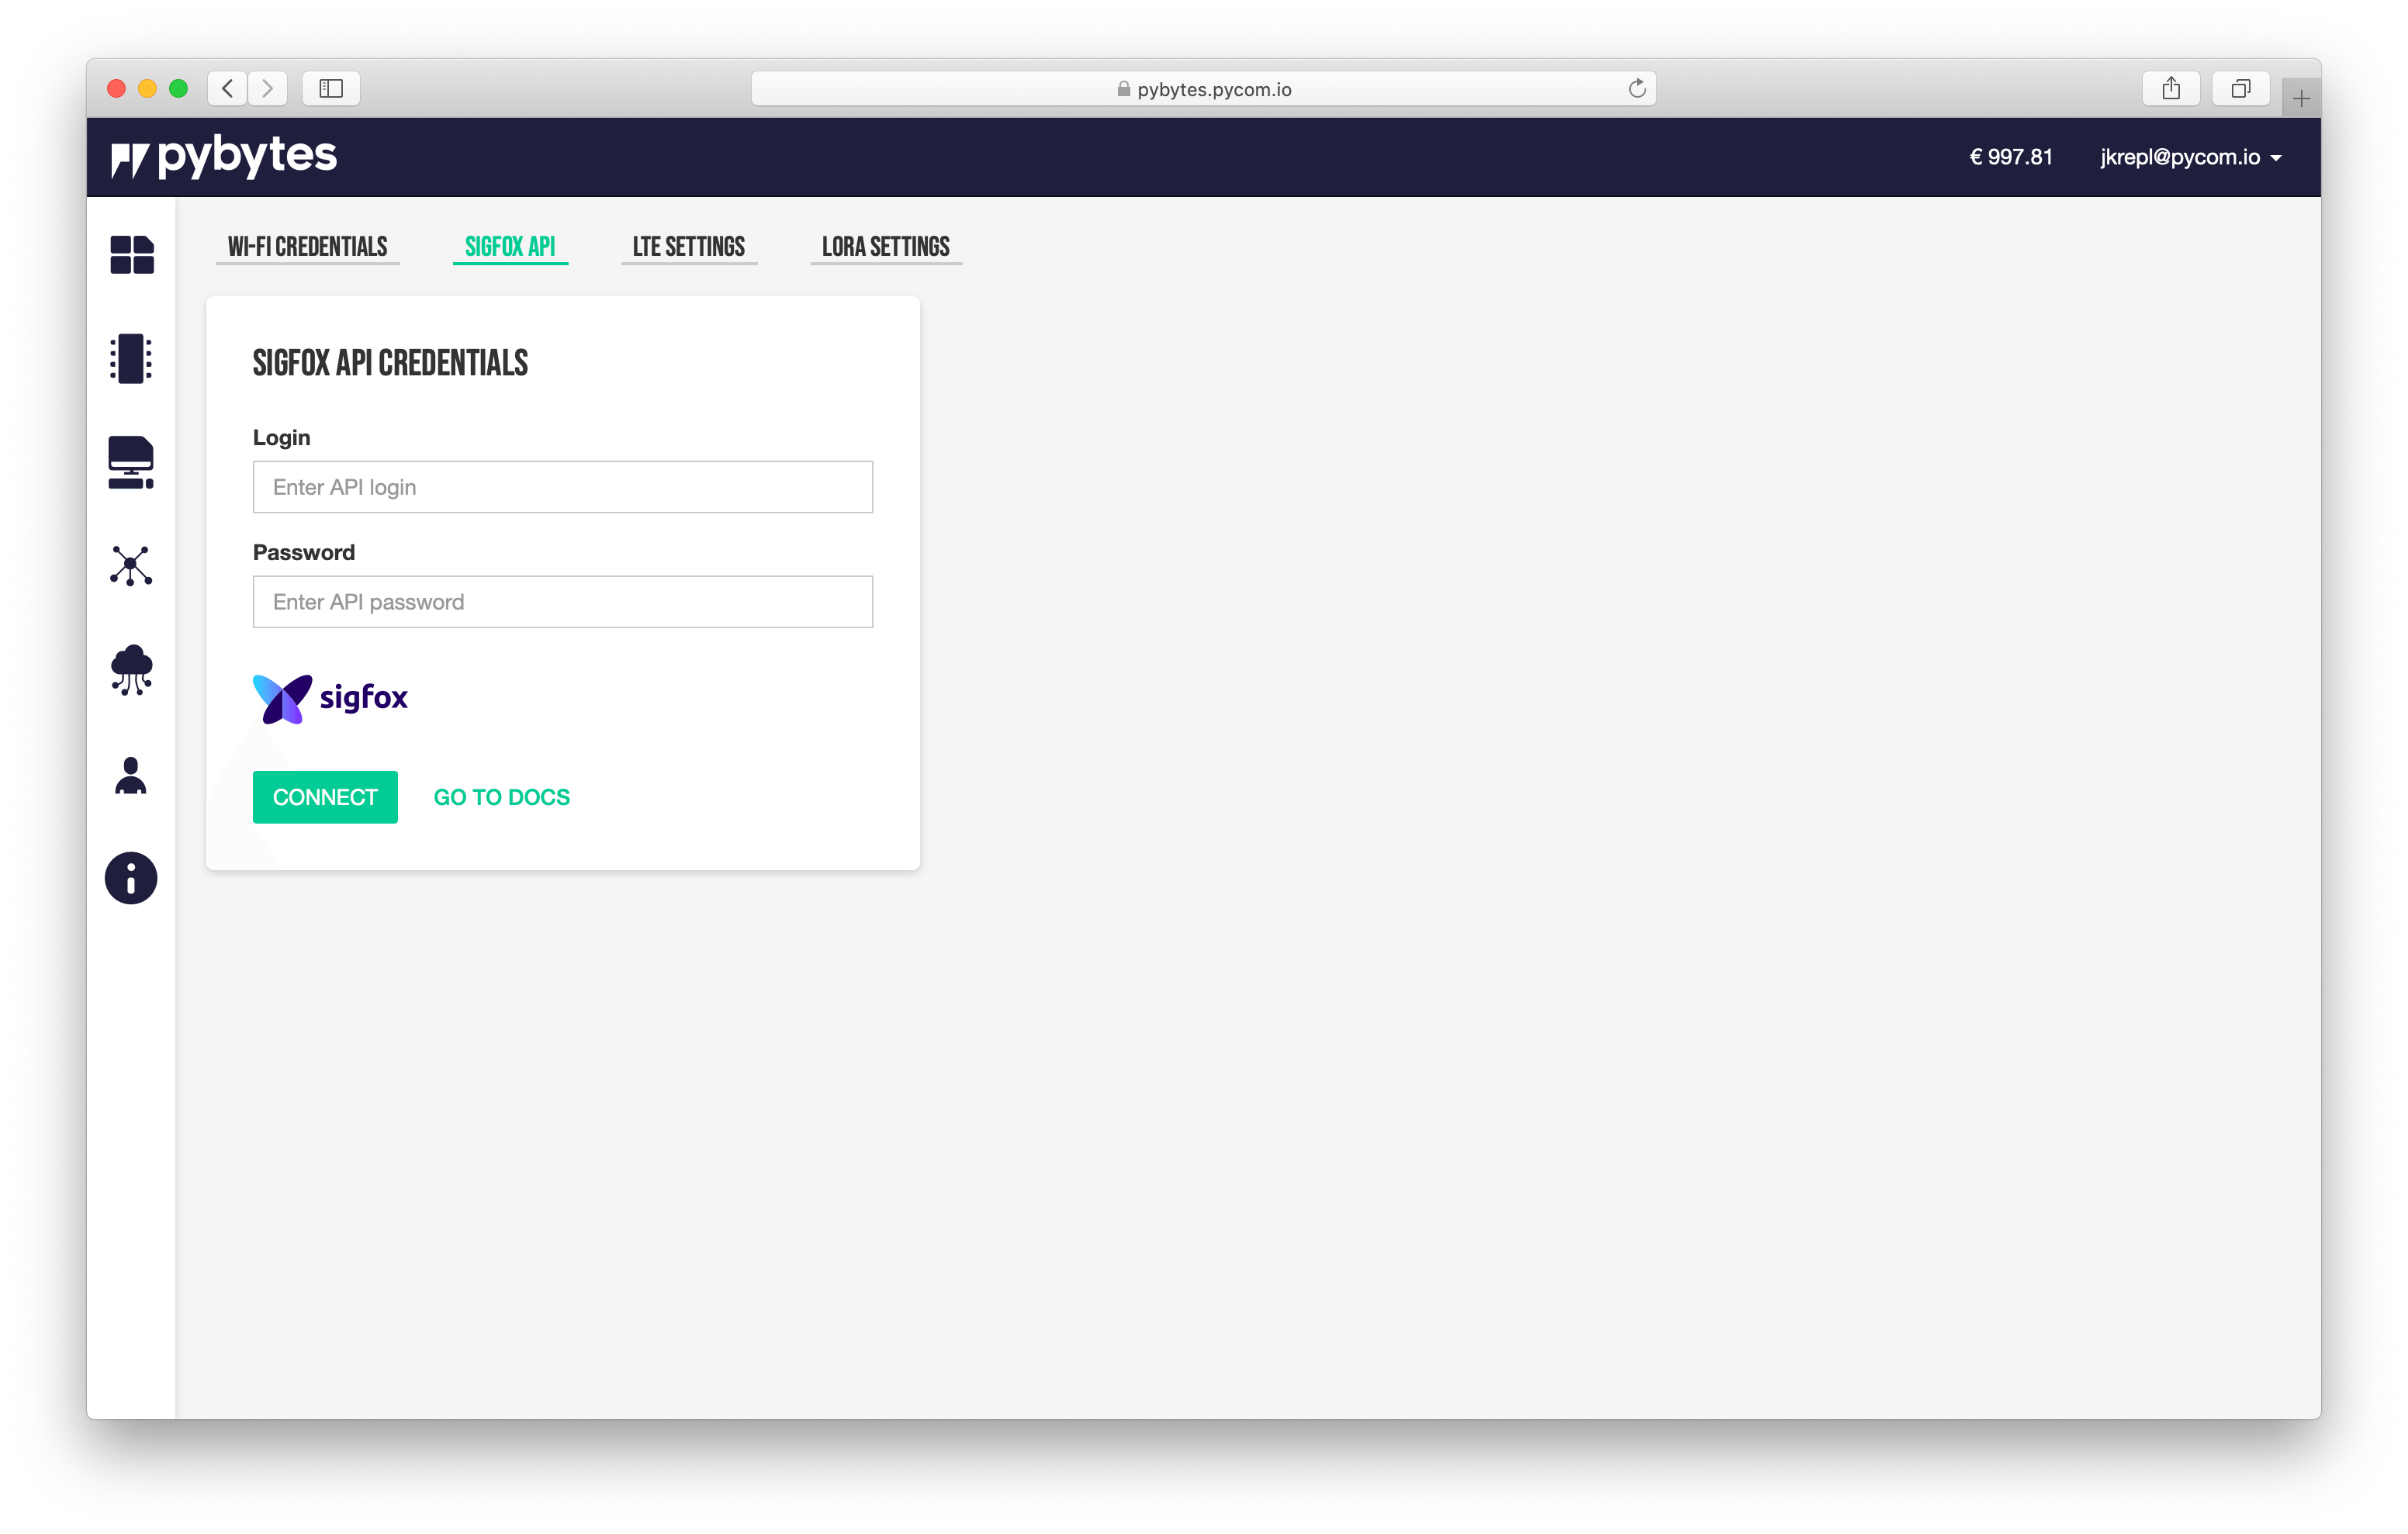Open the cloud integrations sidebar icon
The image size is (2408, 1534).
131,670
